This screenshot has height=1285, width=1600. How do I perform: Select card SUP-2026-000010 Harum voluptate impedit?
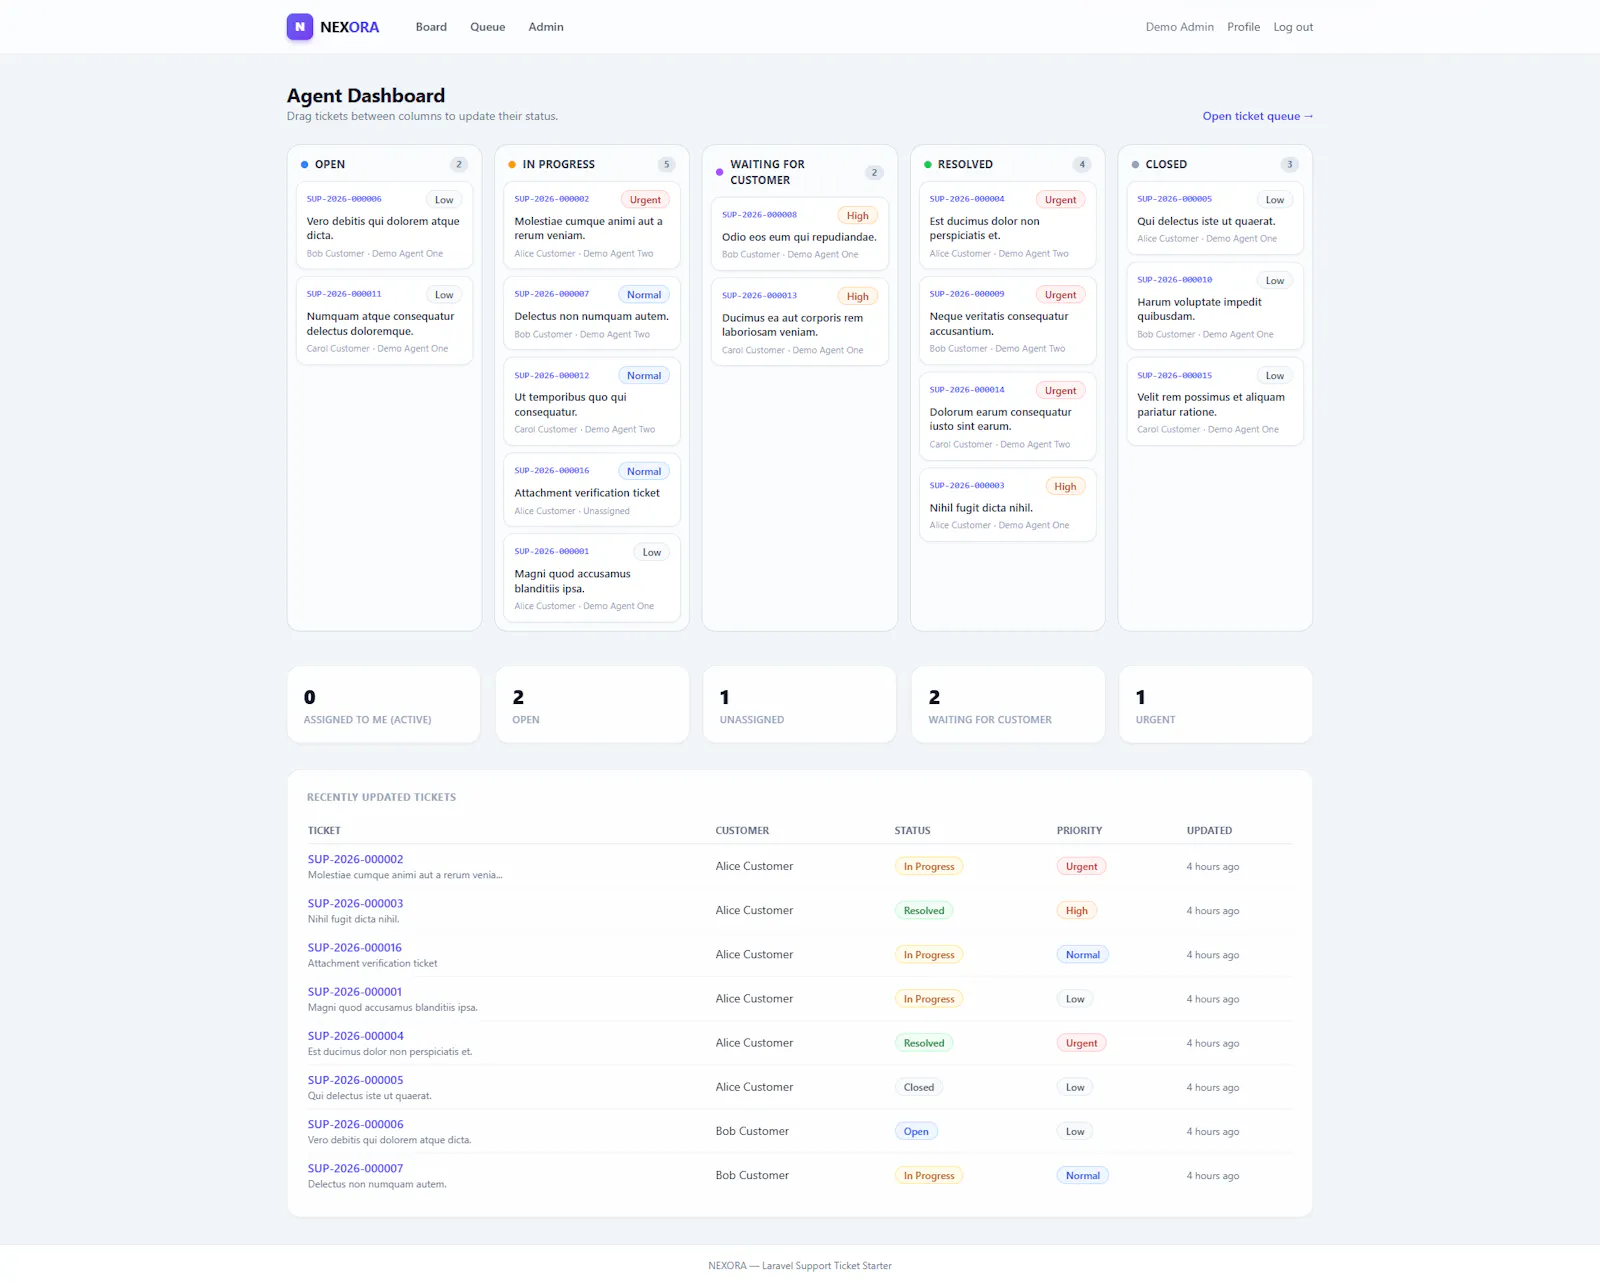(1215, 305)
